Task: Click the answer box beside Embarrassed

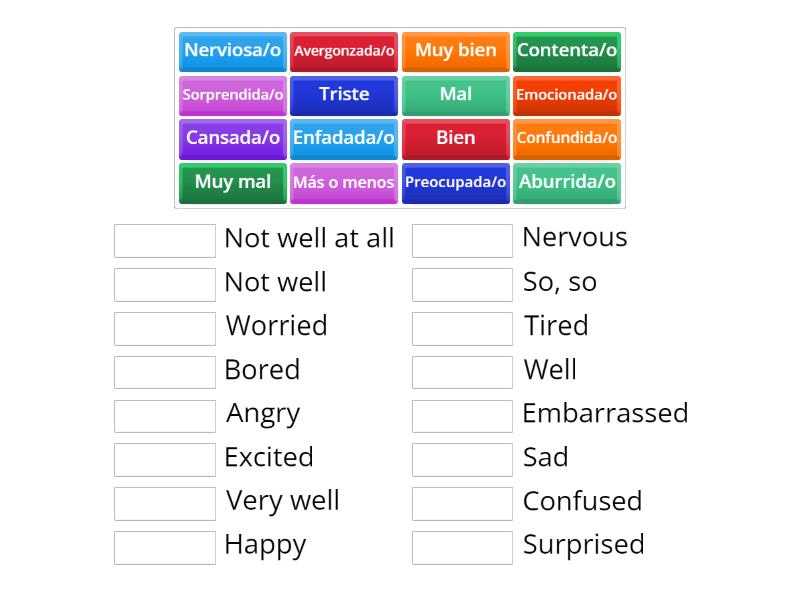Action: (462, 416)
